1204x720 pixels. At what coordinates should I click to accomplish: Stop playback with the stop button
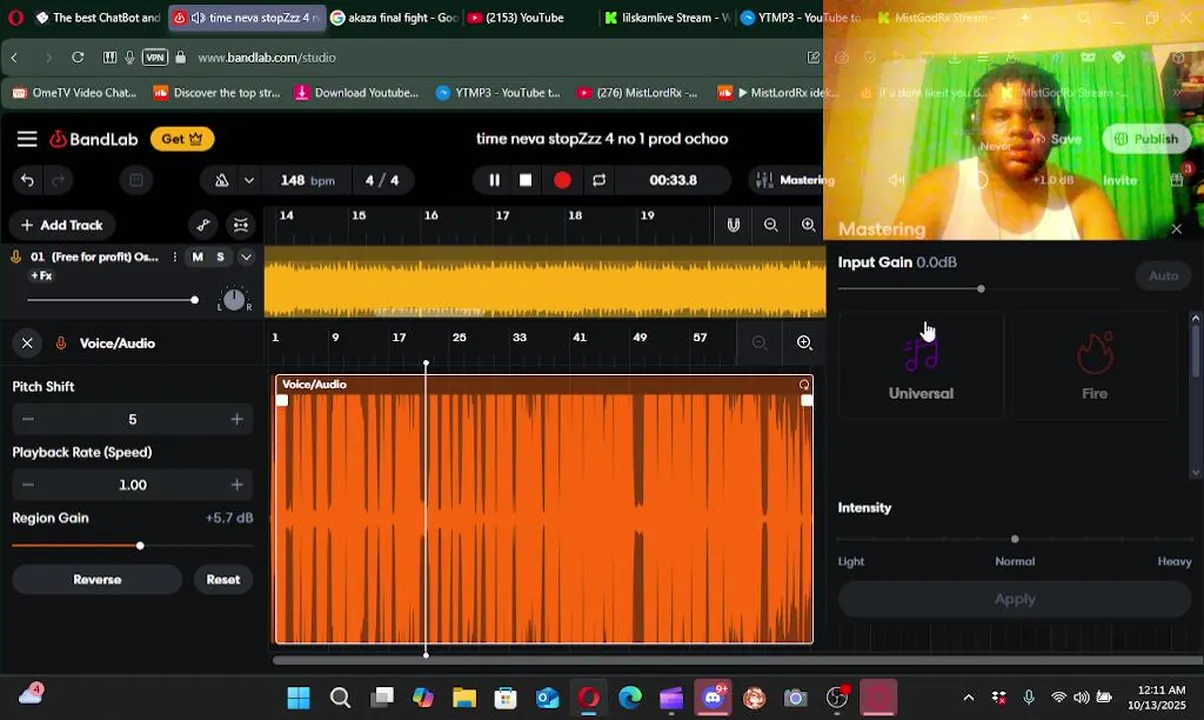pyautogui.click(x=526, y=180)
